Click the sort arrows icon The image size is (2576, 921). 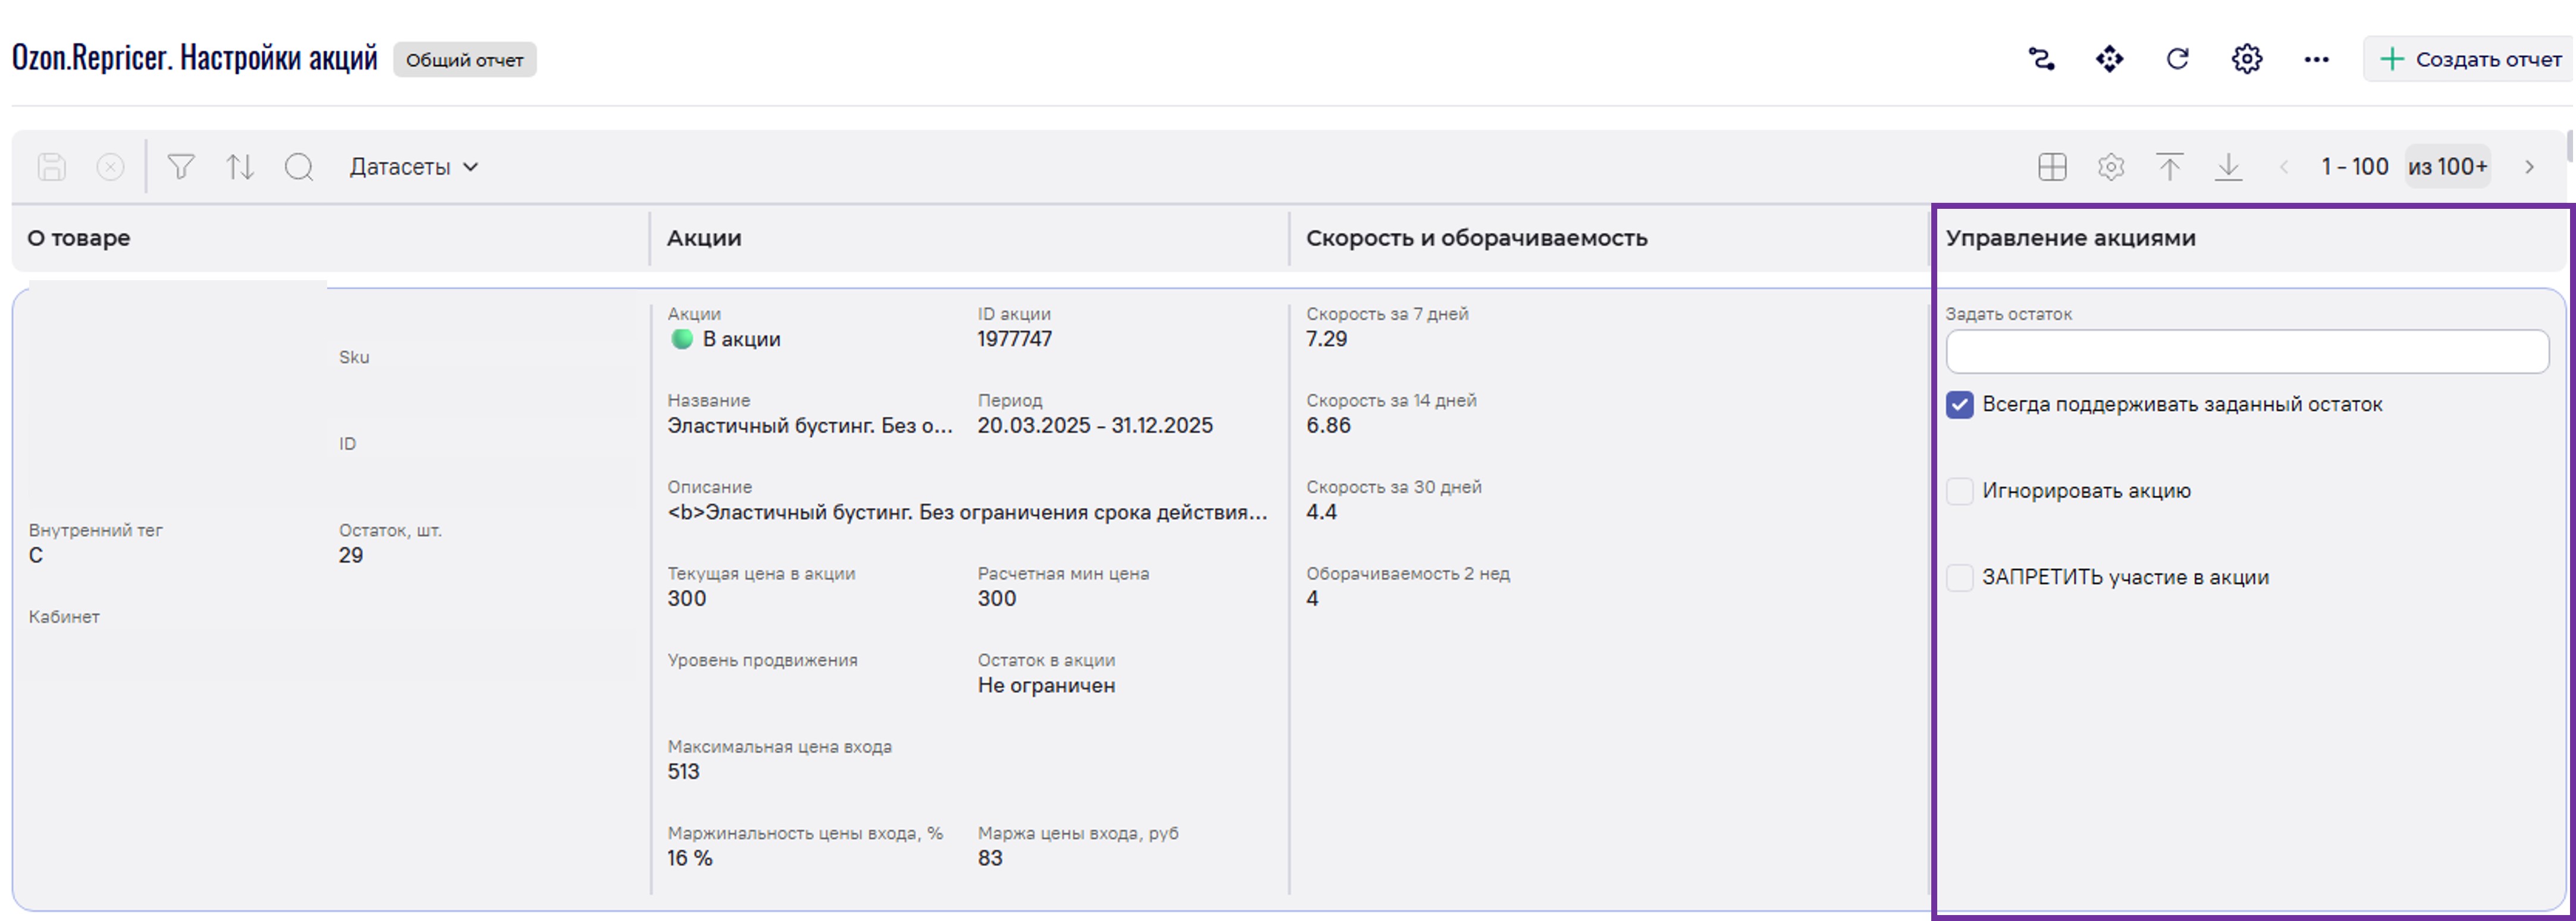click(x=240, y=166)
